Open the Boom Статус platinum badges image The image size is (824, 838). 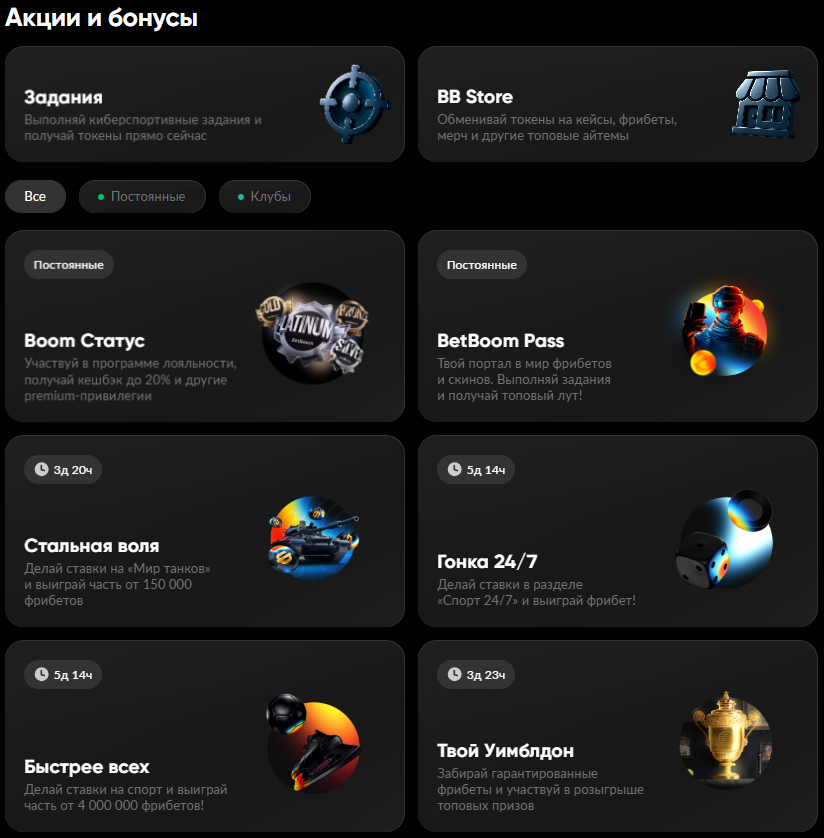(313, 332)
